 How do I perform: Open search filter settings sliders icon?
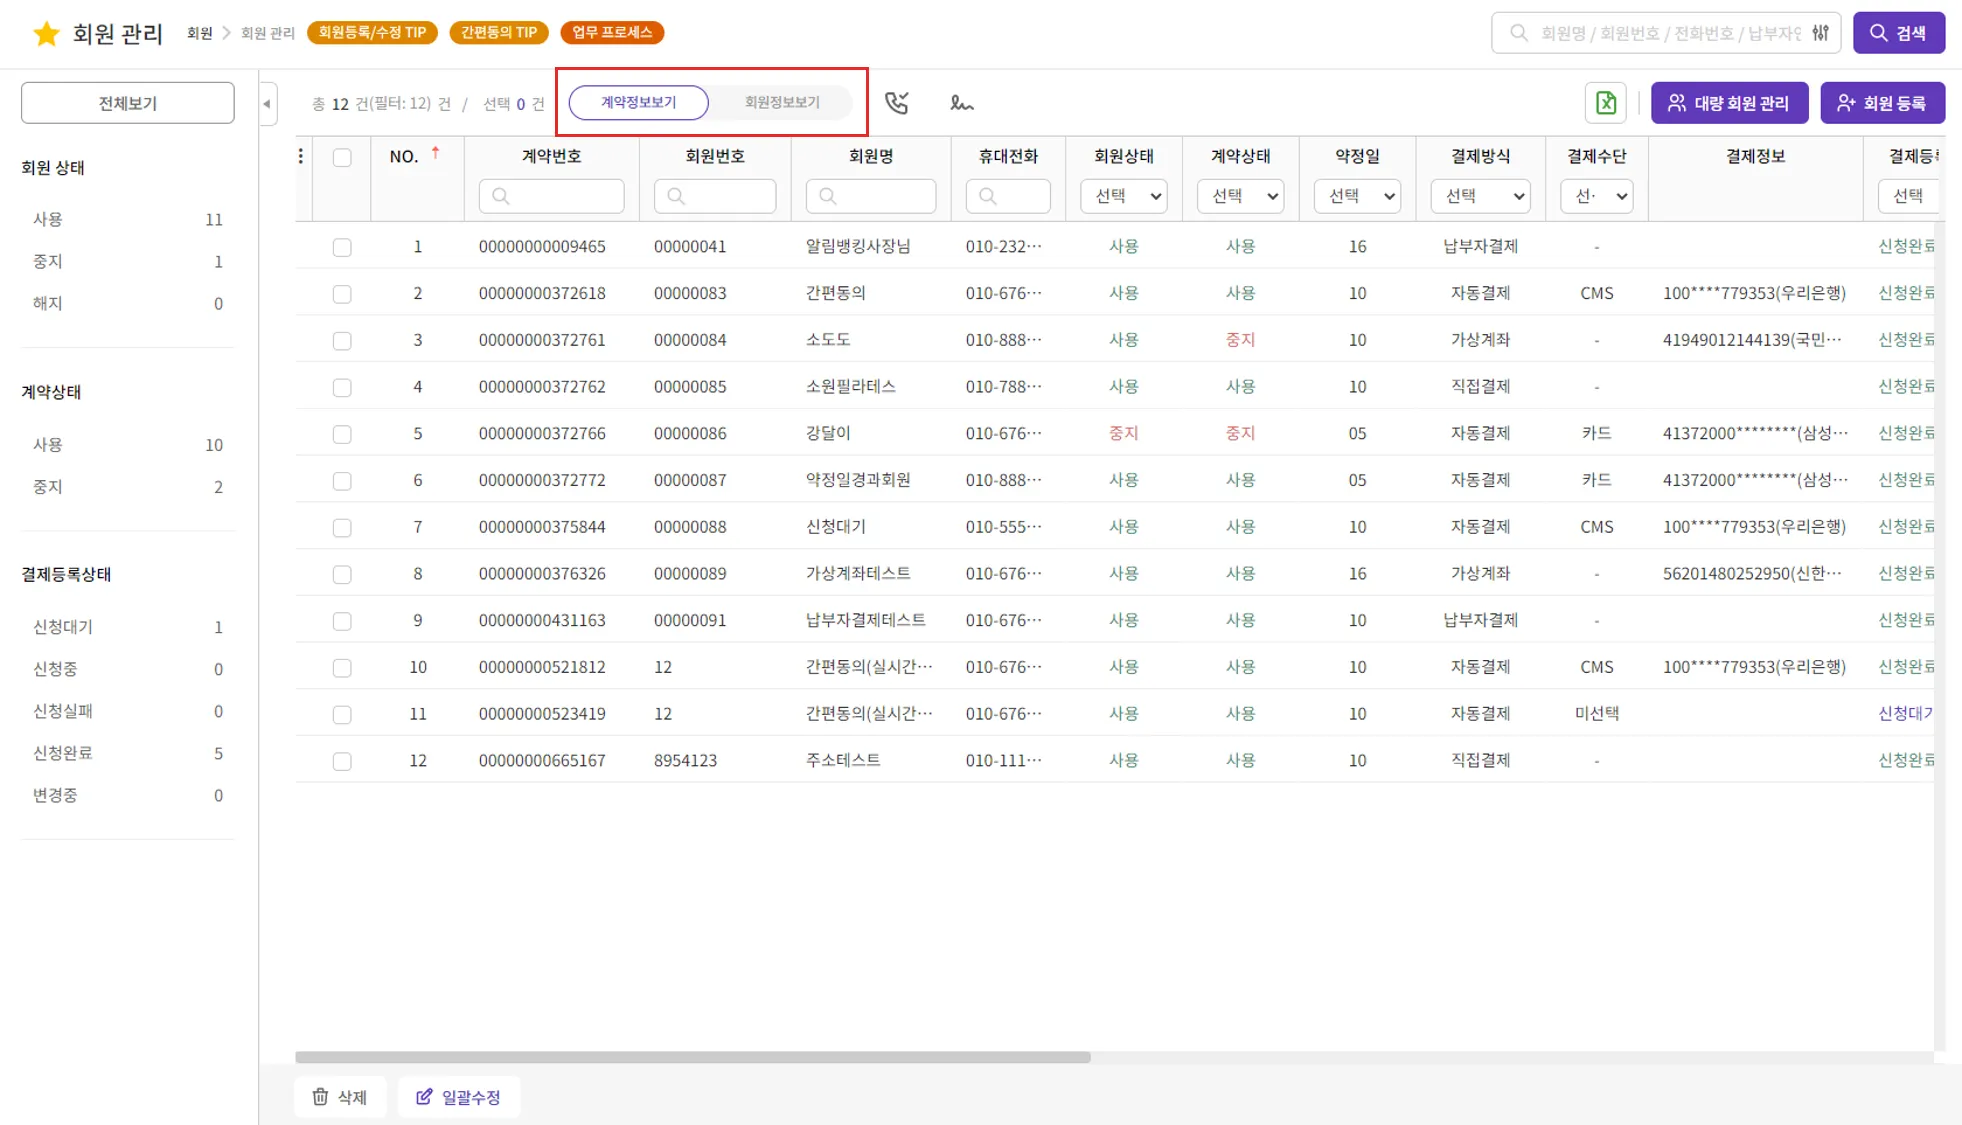(1821, 33)
